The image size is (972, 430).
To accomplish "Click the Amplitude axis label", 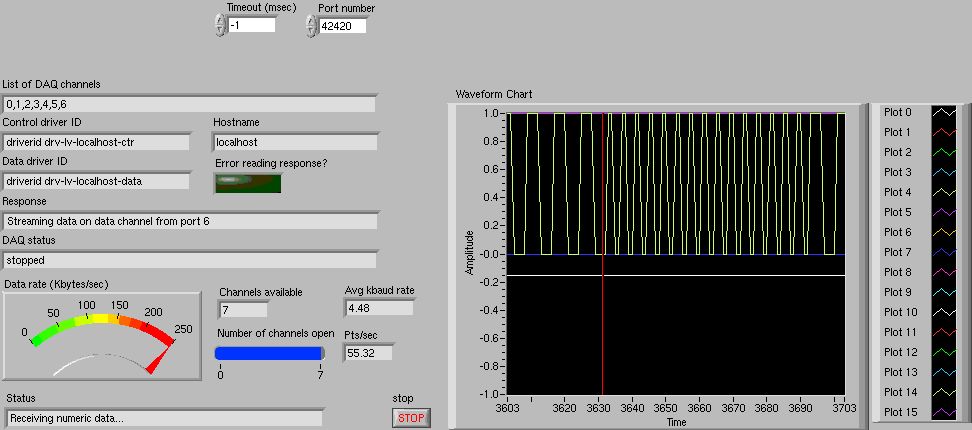I will click(x=470, y=253).
